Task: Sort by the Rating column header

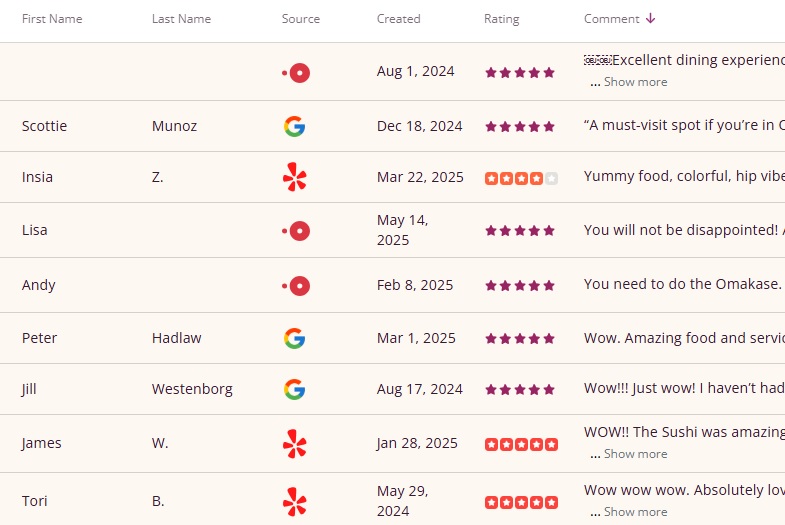Action: tap(501, 19)
